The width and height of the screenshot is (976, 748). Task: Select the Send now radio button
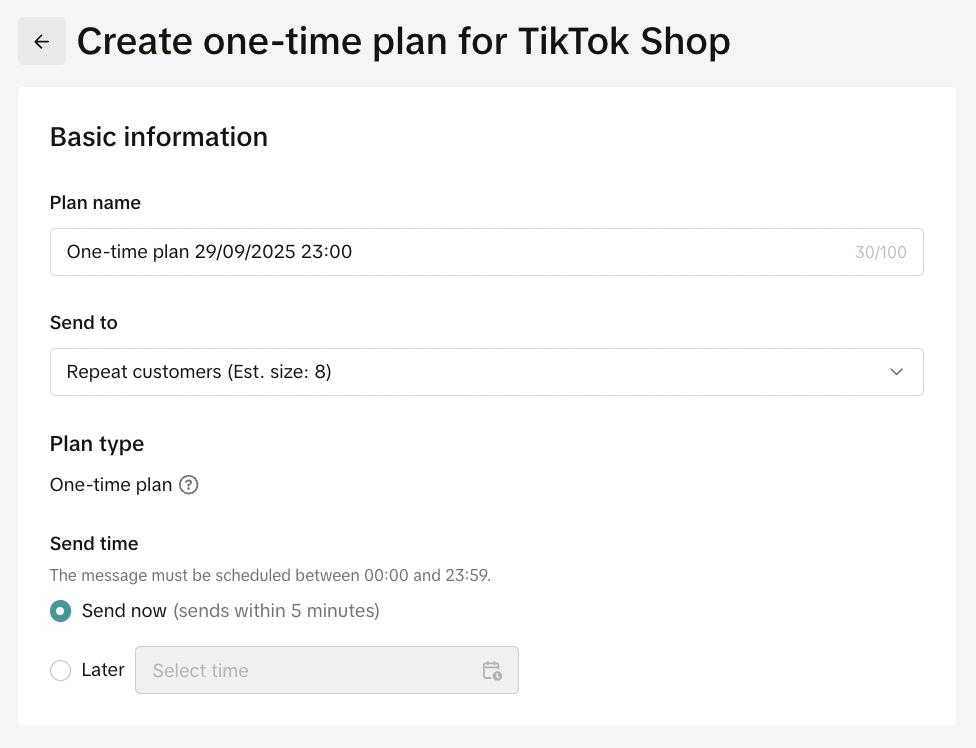click(61, 610)
